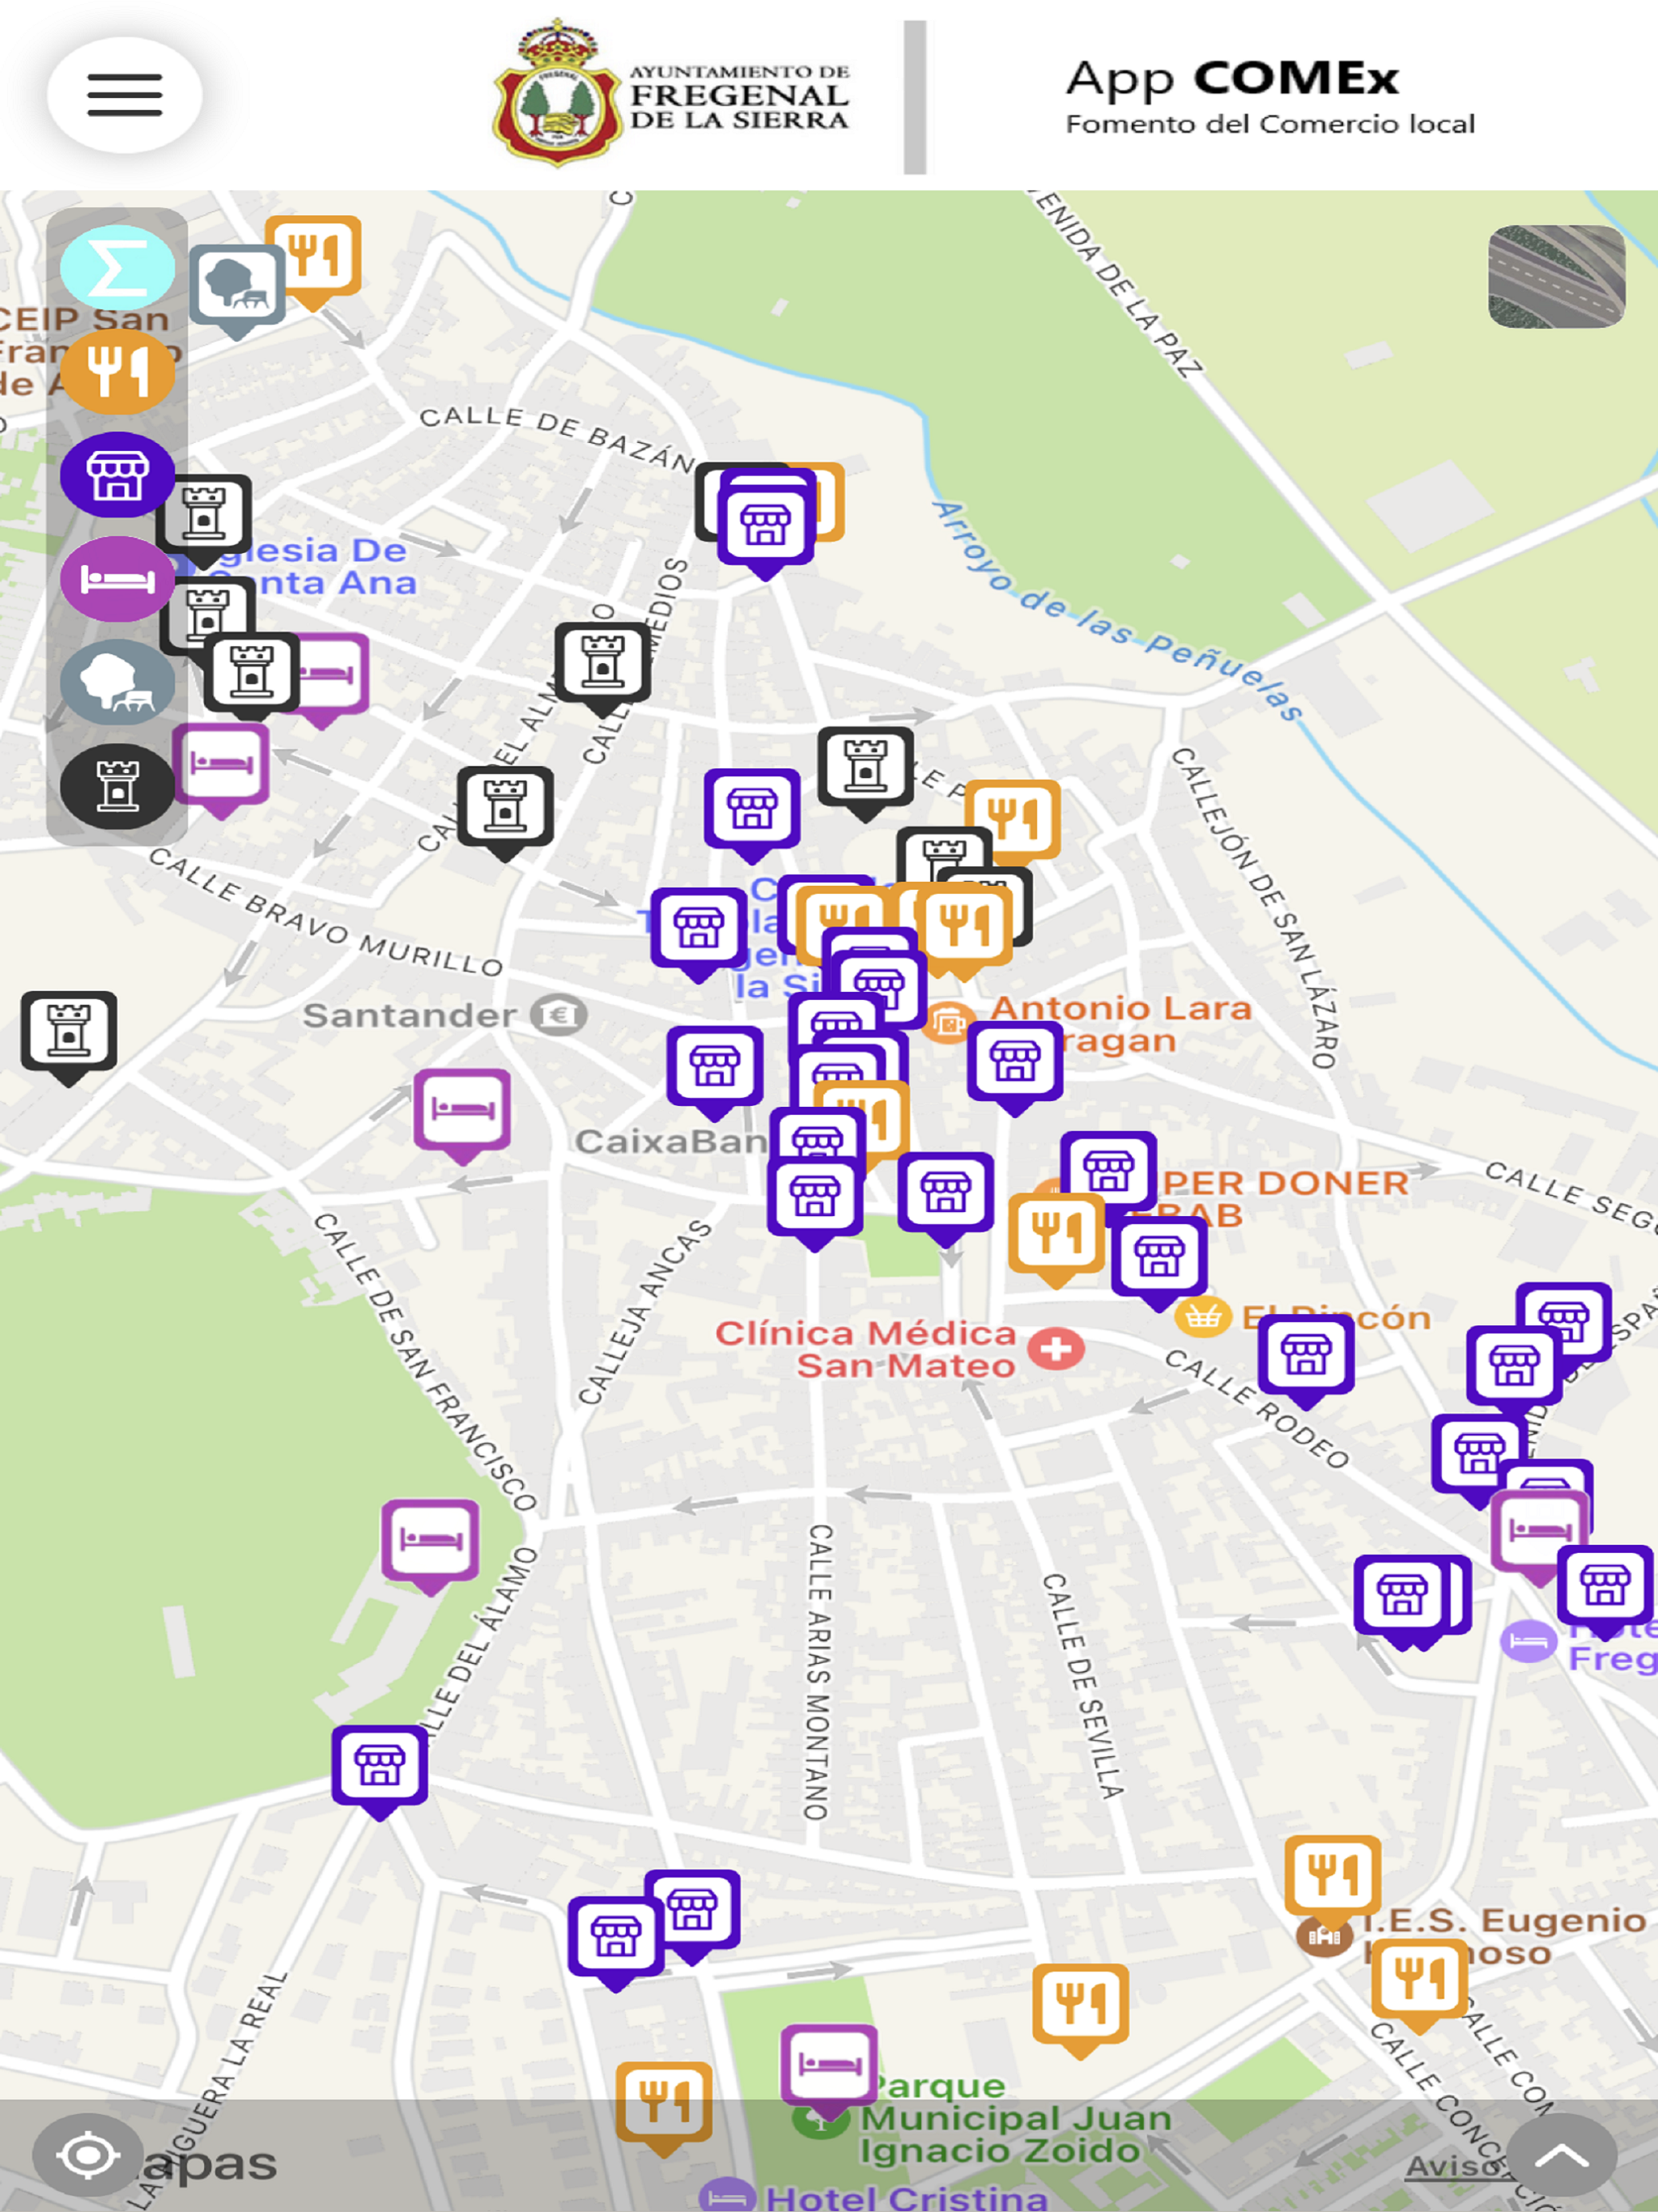This screenshot has height=2212, width=1658.
Task: Toggle the sigma all-categories filter
Action: 117,267
